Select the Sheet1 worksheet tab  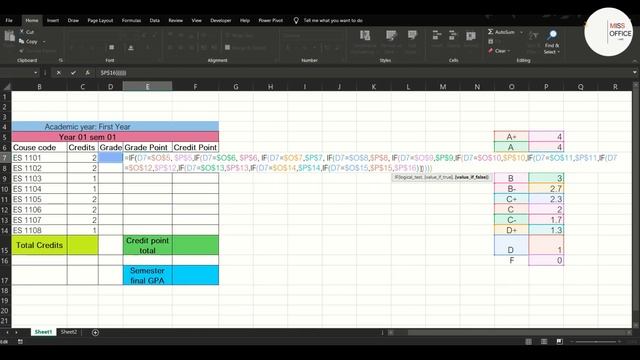43,332
